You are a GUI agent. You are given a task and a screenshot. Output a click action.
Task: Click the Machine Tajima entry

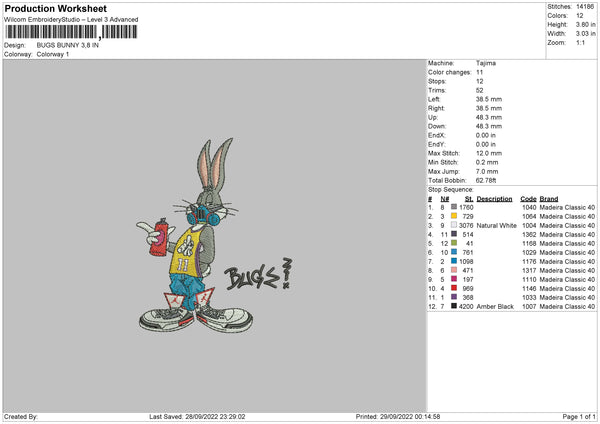click(487, 63)
